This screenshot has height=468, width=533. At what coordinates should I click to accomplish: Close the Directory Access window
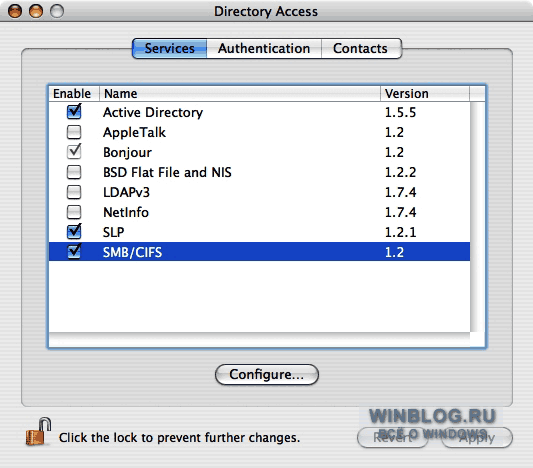tap(15, 11)
